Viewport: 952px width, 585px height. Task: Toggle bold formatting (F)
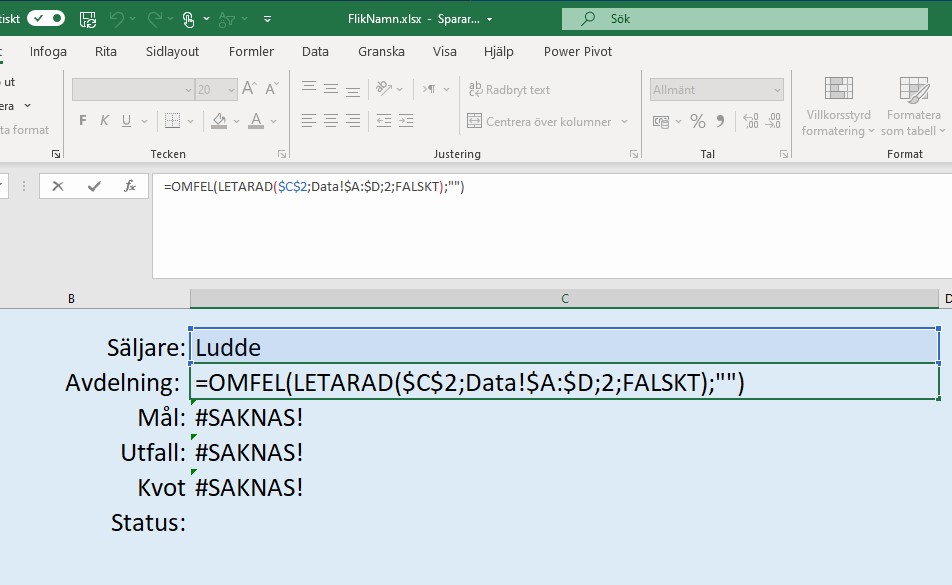point(82,121)
